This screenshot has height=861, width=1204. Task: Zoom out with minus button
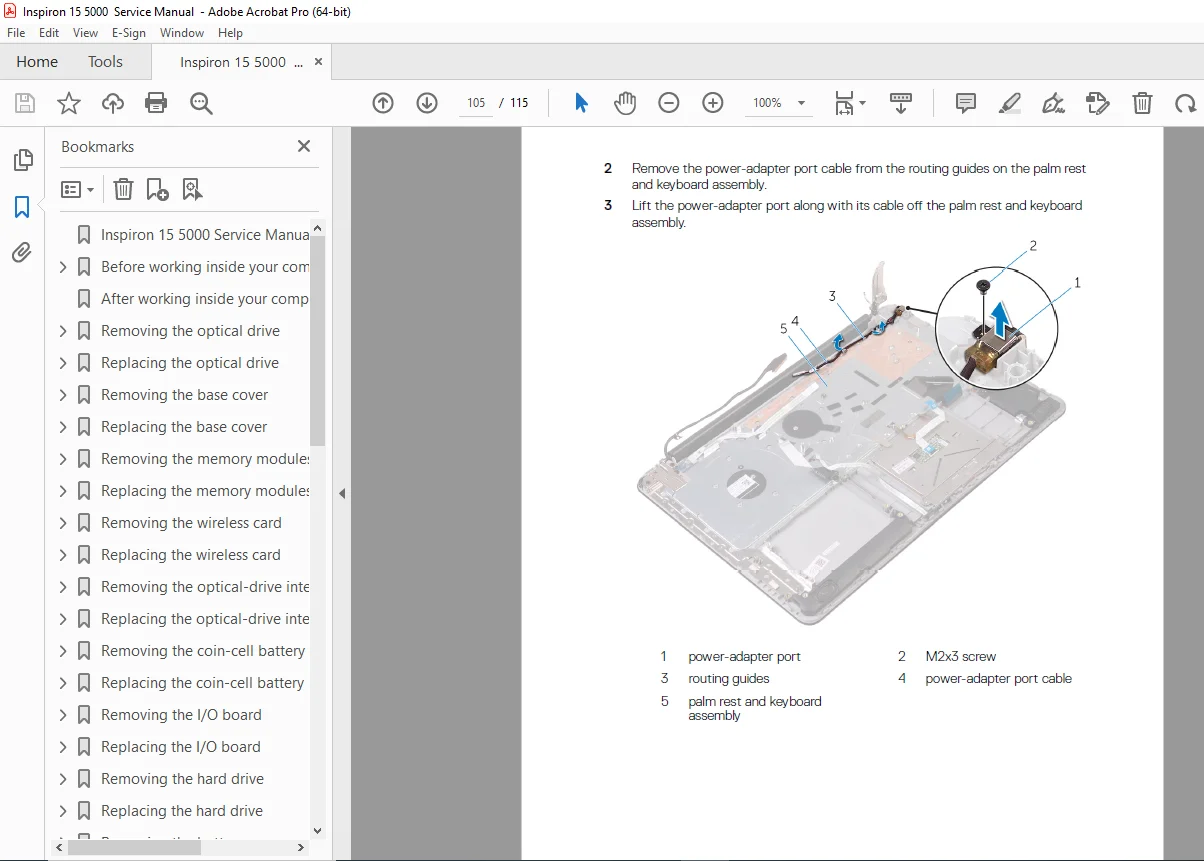point(669,103)
